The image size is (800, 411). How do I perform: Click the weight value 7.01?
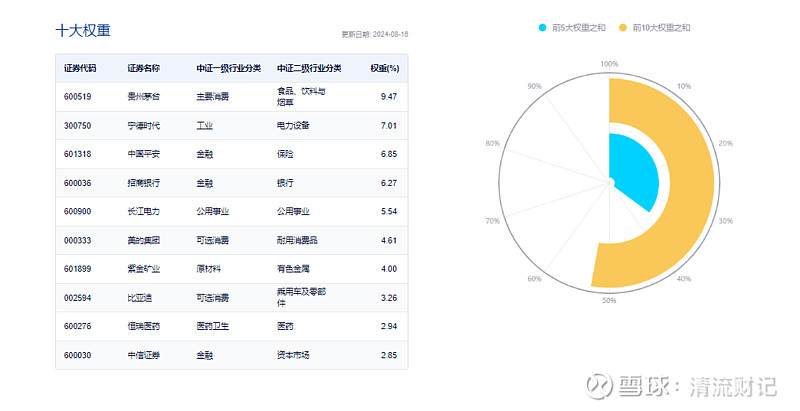point(389,126)
